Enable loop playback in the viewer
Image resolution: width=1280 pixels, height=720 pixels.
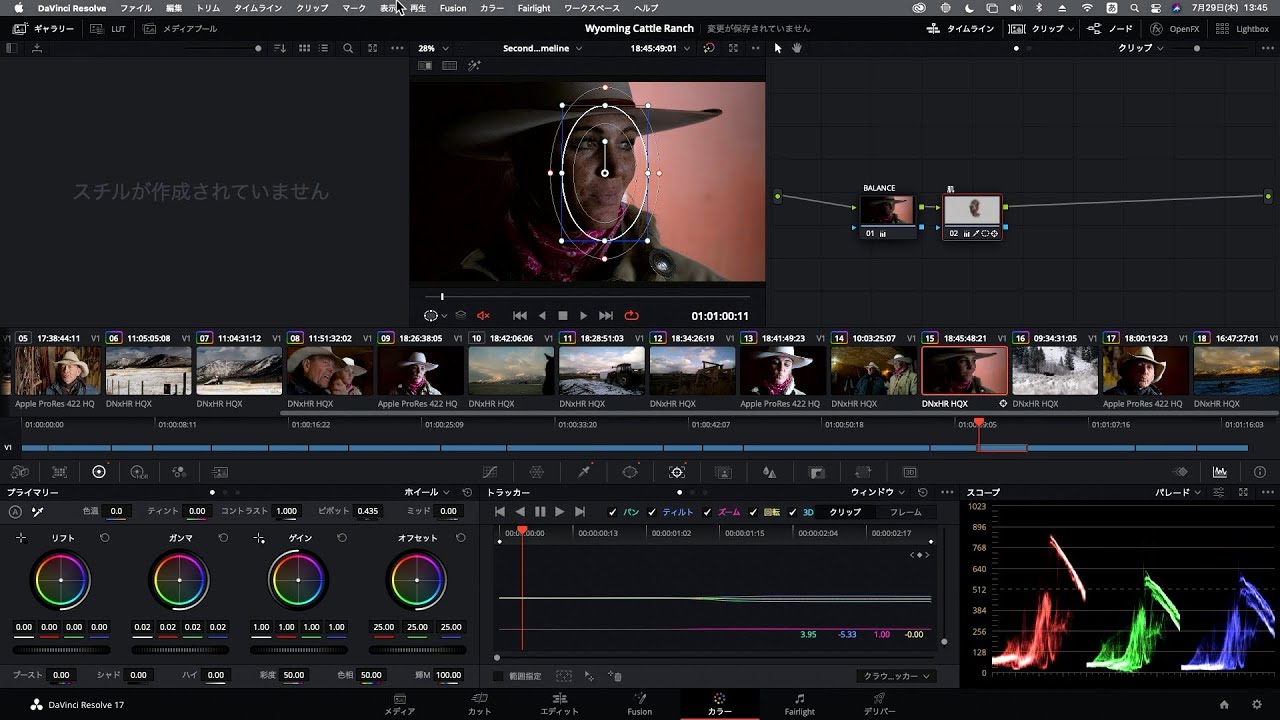(x=631, y=314)
